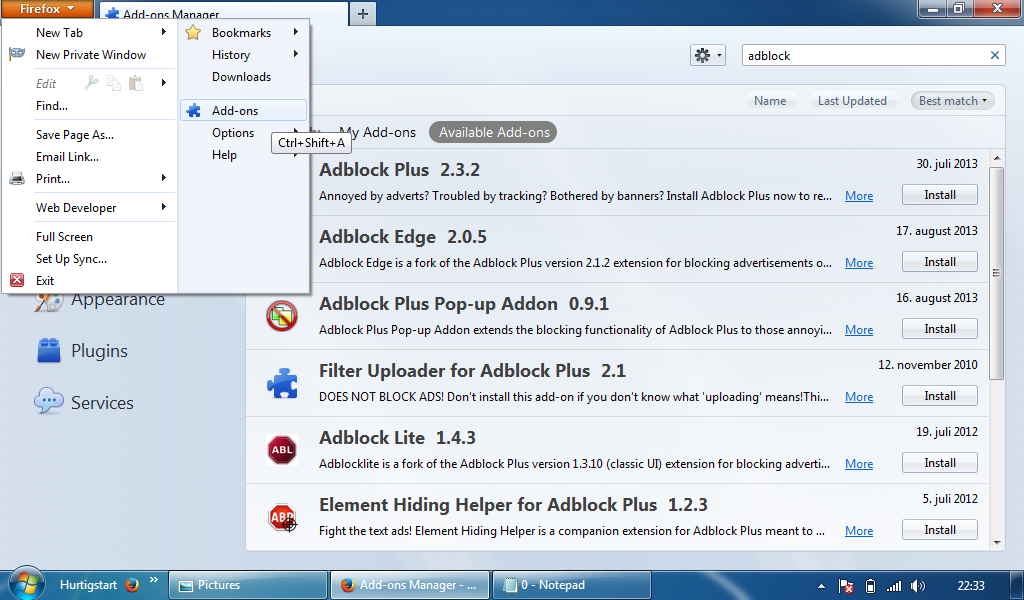Click the Edit menu cut icon
The width and height of the screenshot is (1024, 600).
click(x=91, y=83)
